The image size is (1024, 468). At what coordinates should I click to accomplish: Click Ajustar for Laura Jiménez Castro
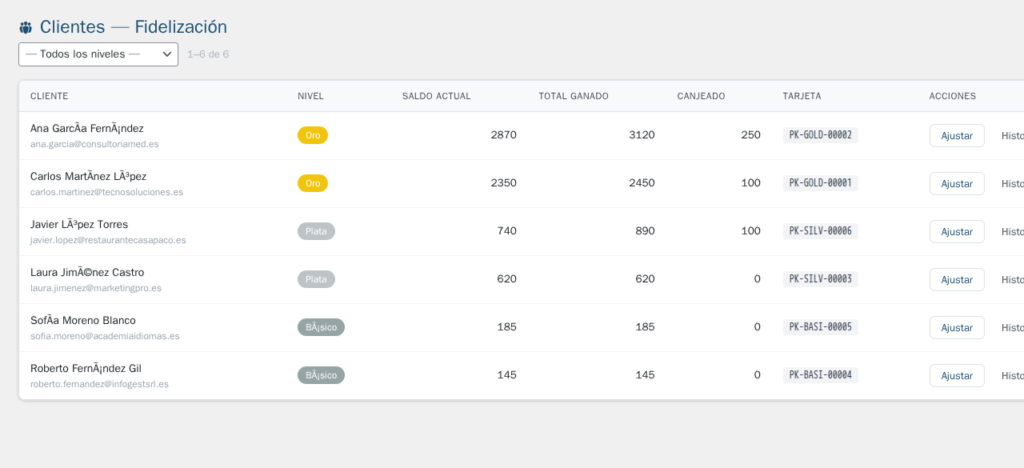pos(957,279)
